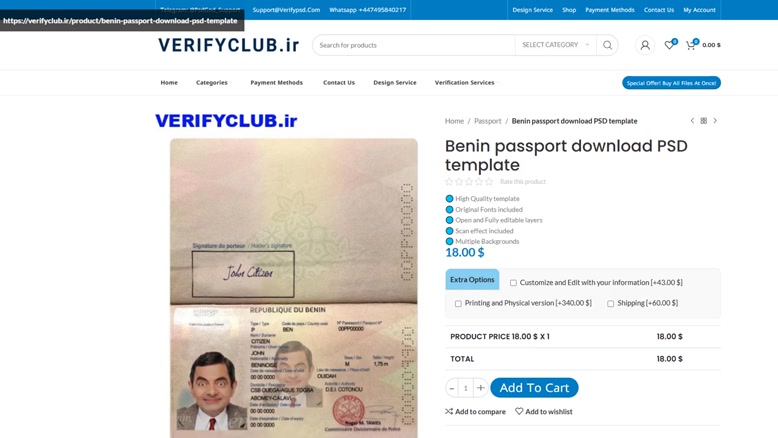Viewport: 778px width, 438px height.
Task: Click the plus quantity button
Action: pyautogui.click(x=480, y=388)
